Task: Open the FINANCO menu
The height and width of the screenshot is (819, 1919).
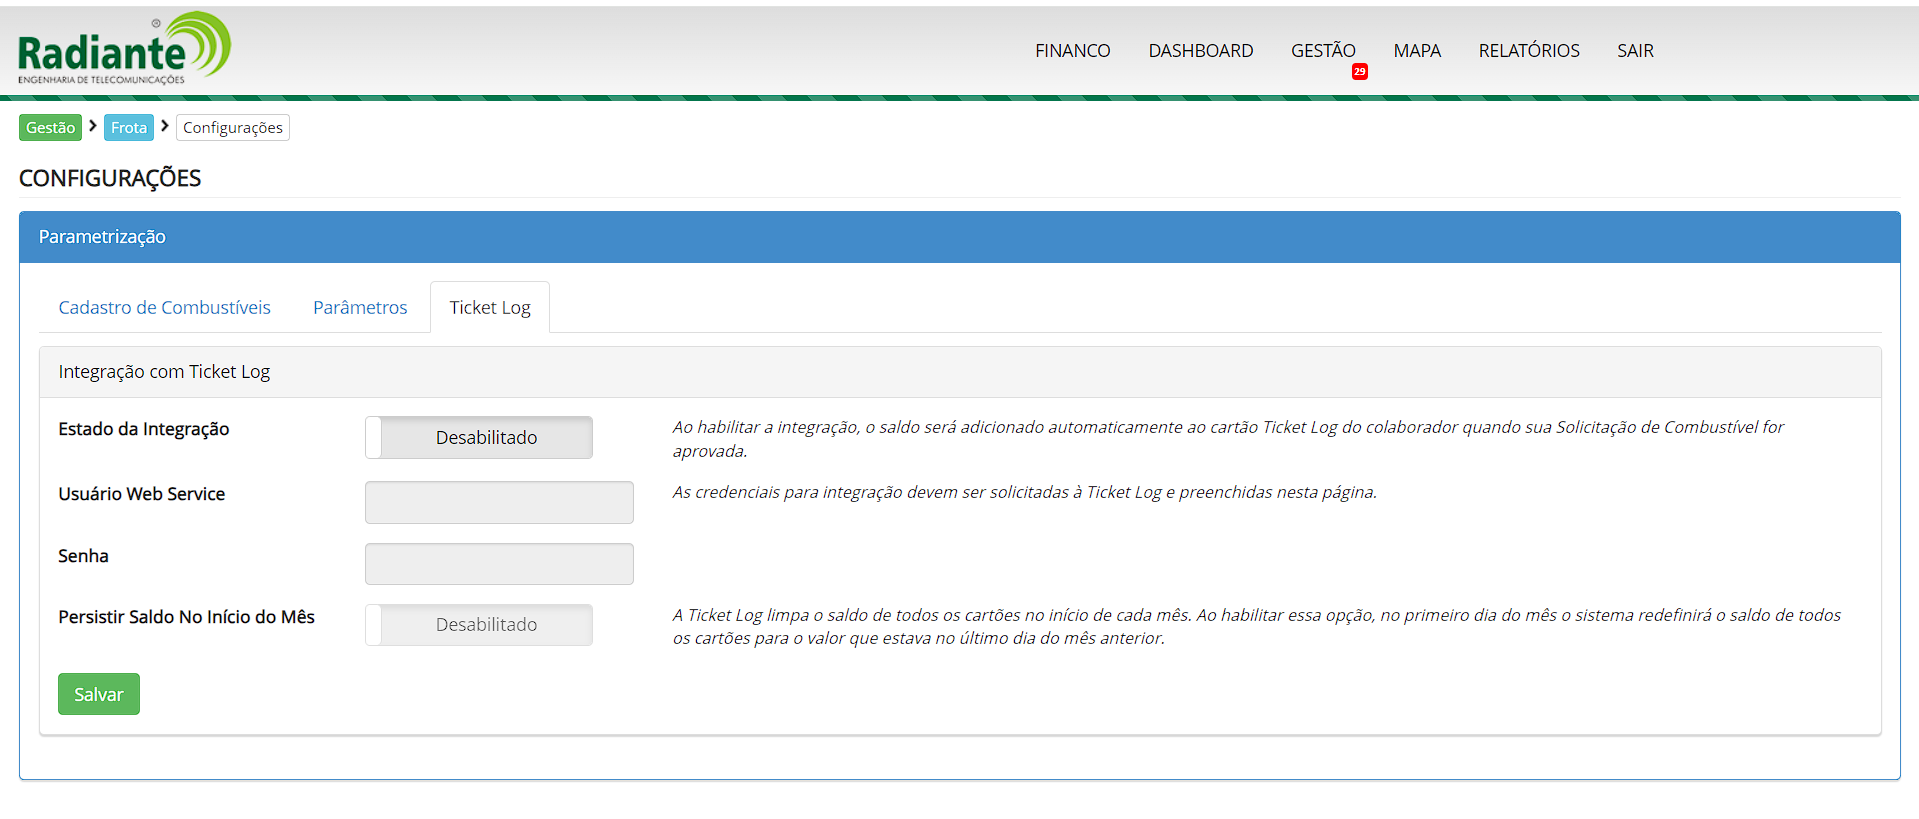Action: click(x=1072, y=51)
